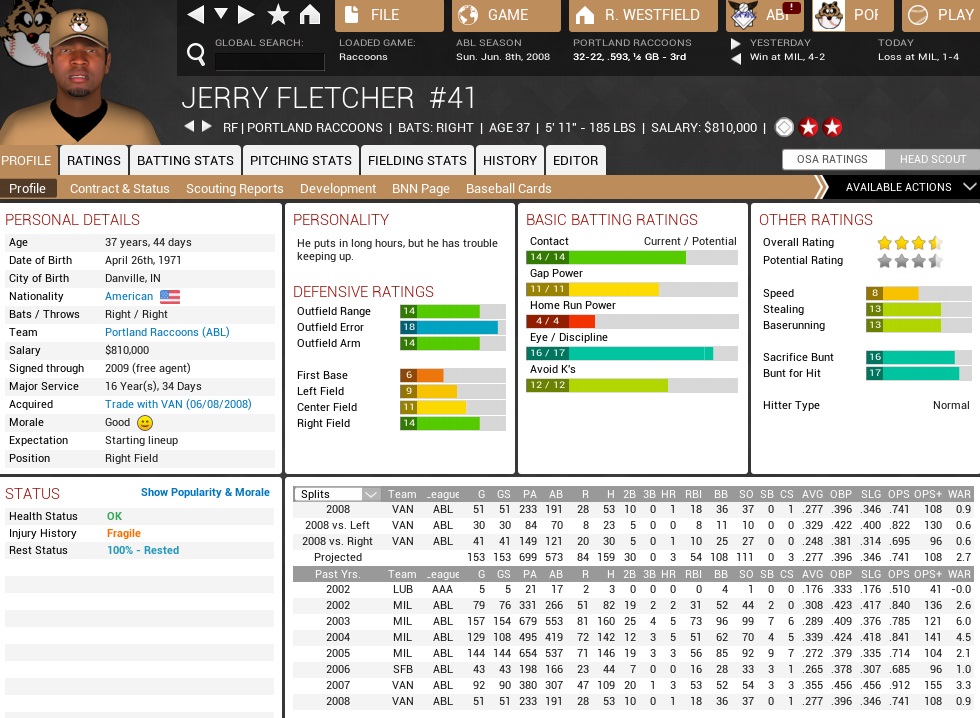Screen dimensions: 980x718
Task: Show previous player with left arrow under name
Action: pyautogui.click(x=189, y=126)
